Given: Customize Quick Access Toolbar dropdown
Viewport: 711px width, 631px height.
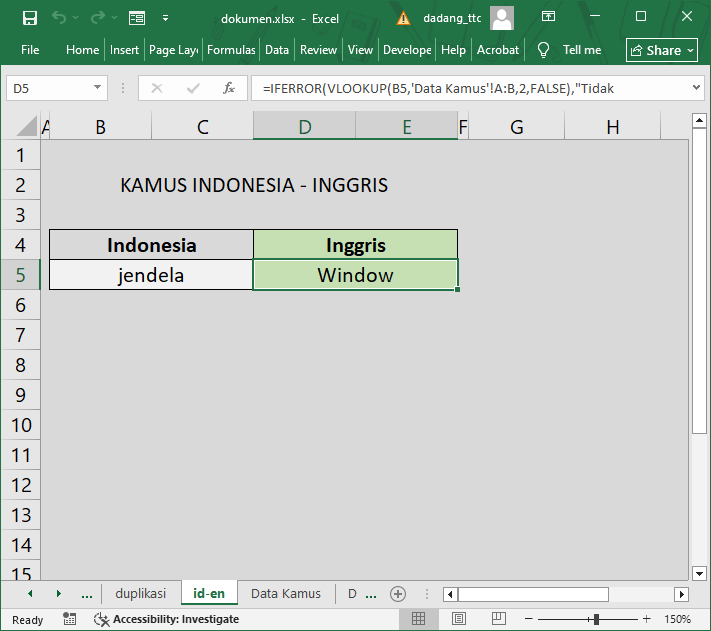Looking at the screenshot, I should coord(166,18).
